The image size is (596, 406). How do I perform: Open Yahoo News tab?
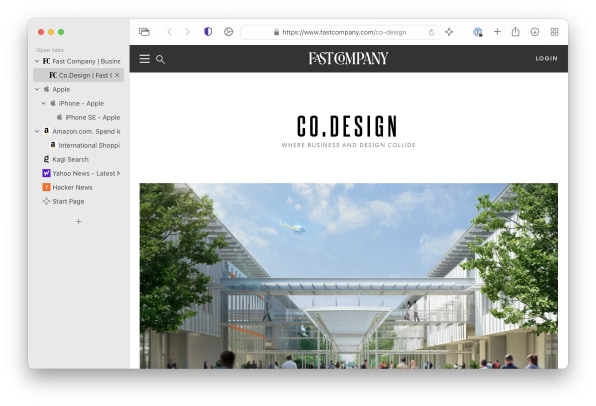(81, 173)
